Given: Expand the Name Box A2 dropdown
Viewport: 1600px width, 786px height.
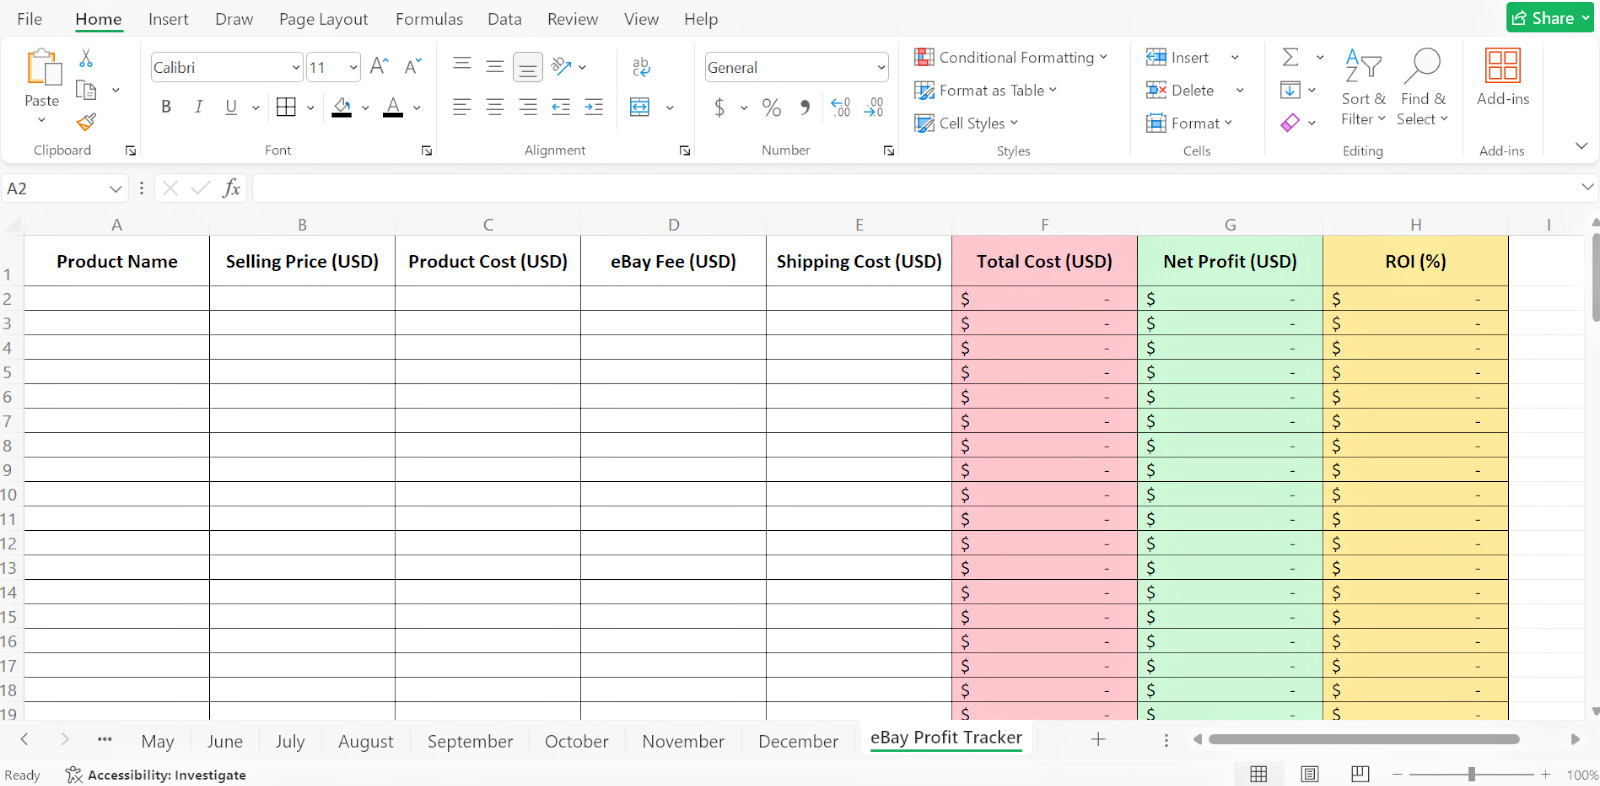Looking at the screenshot, I should (x=115, y=188).
